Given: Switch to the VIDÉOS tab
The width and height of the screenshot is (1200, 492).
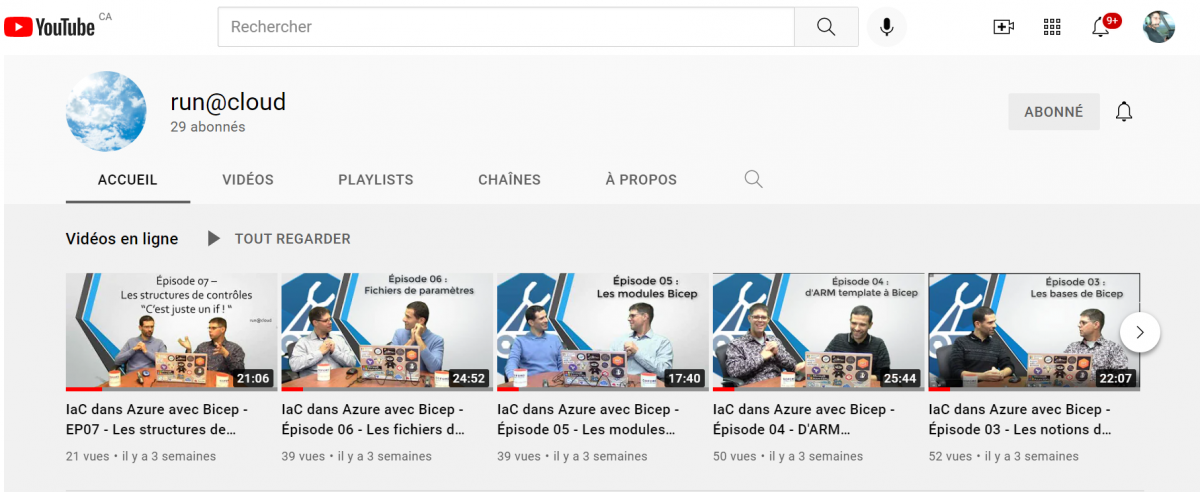Looking at the screenshot, I should click(x=248, y=180).
